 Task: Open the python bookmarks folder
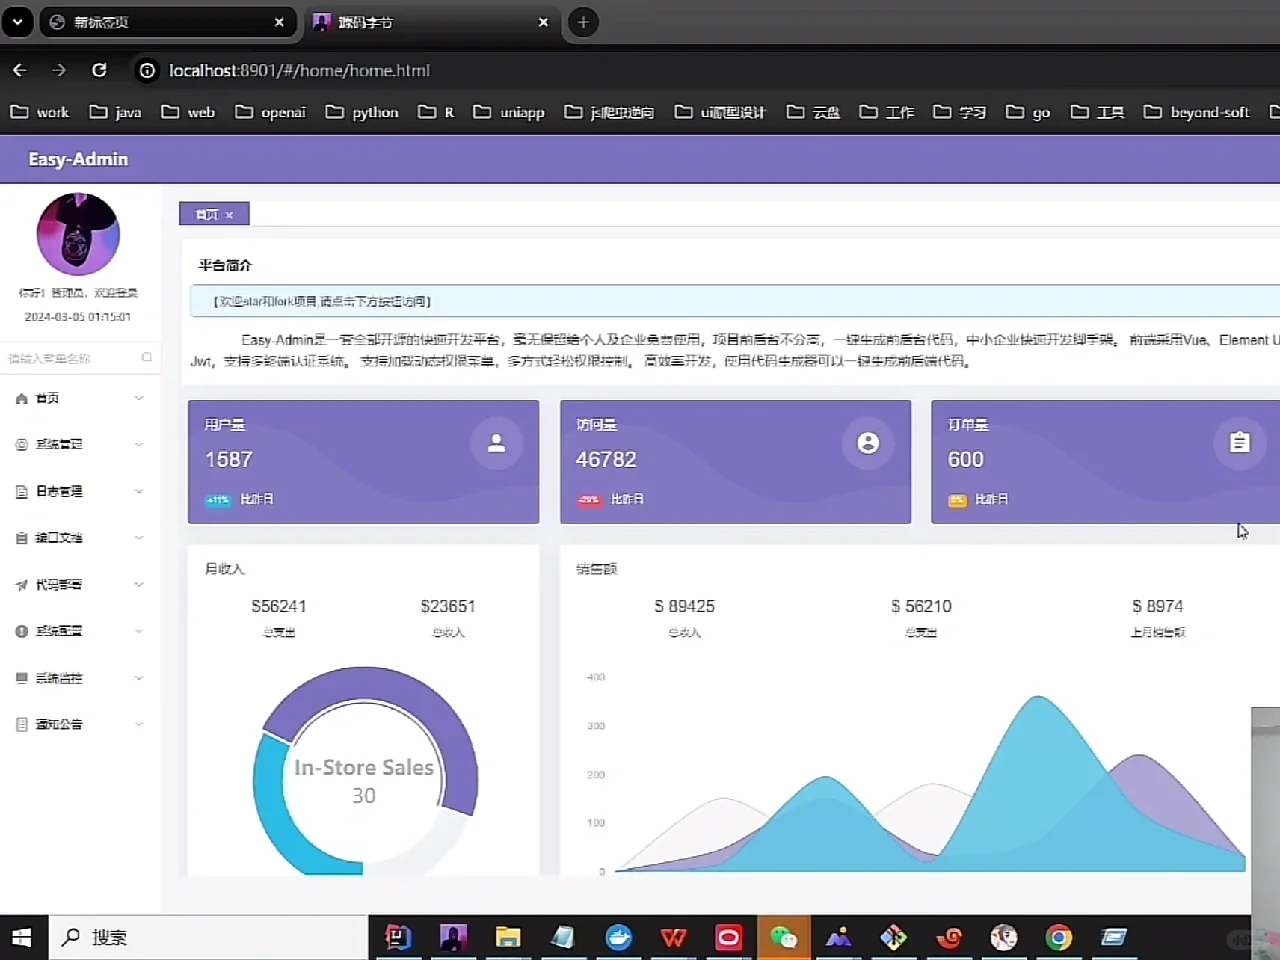click(363, 112)
